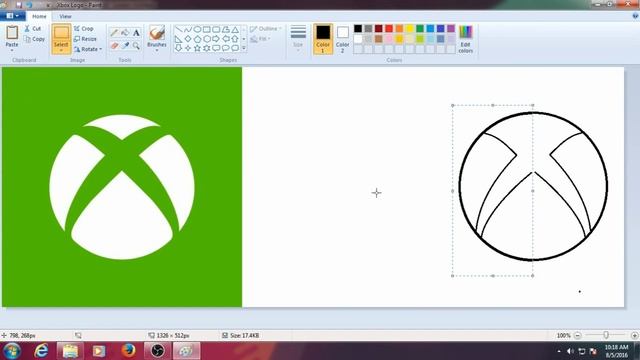The height and width of the screenshot is (360, 640).
Task: Choose the Down arrow shape
Action: [178, 48]
